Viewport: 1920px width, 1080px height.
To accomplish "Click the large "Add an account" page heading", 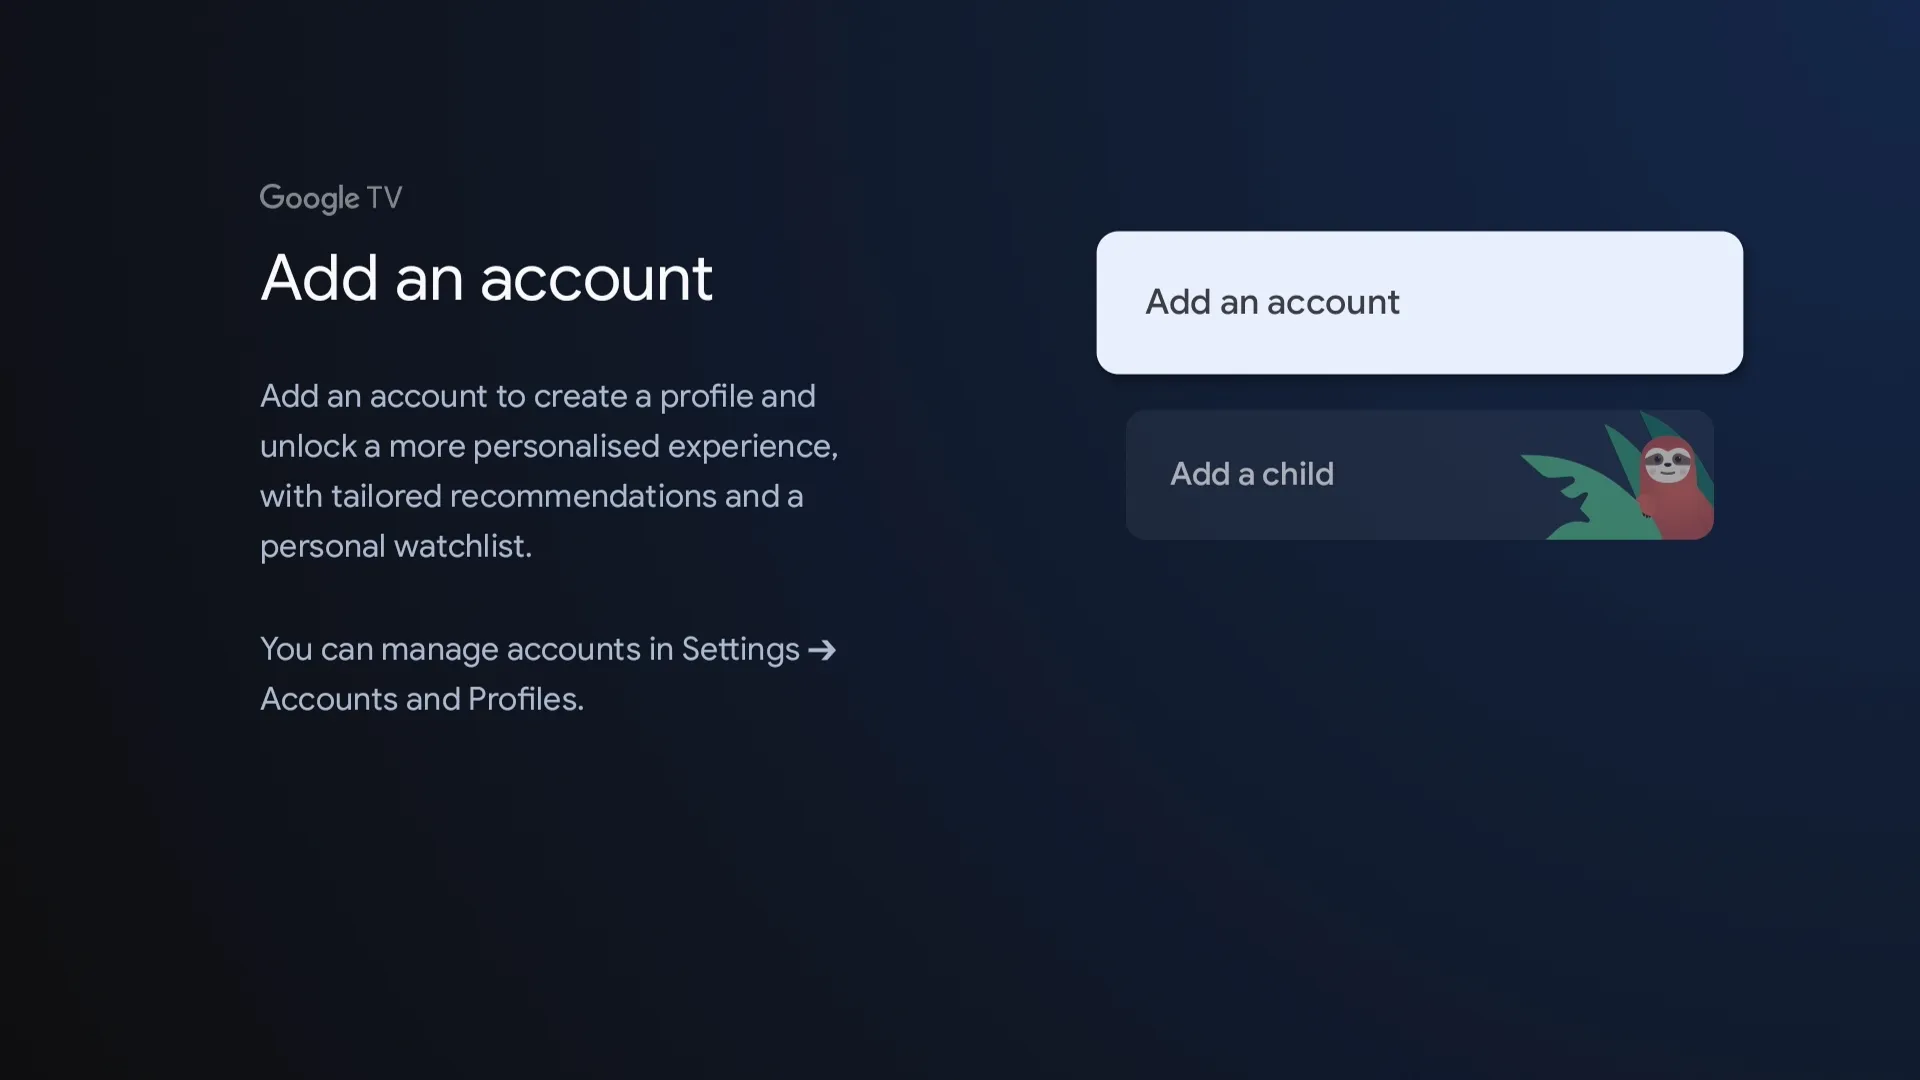I will click(486, 278).
